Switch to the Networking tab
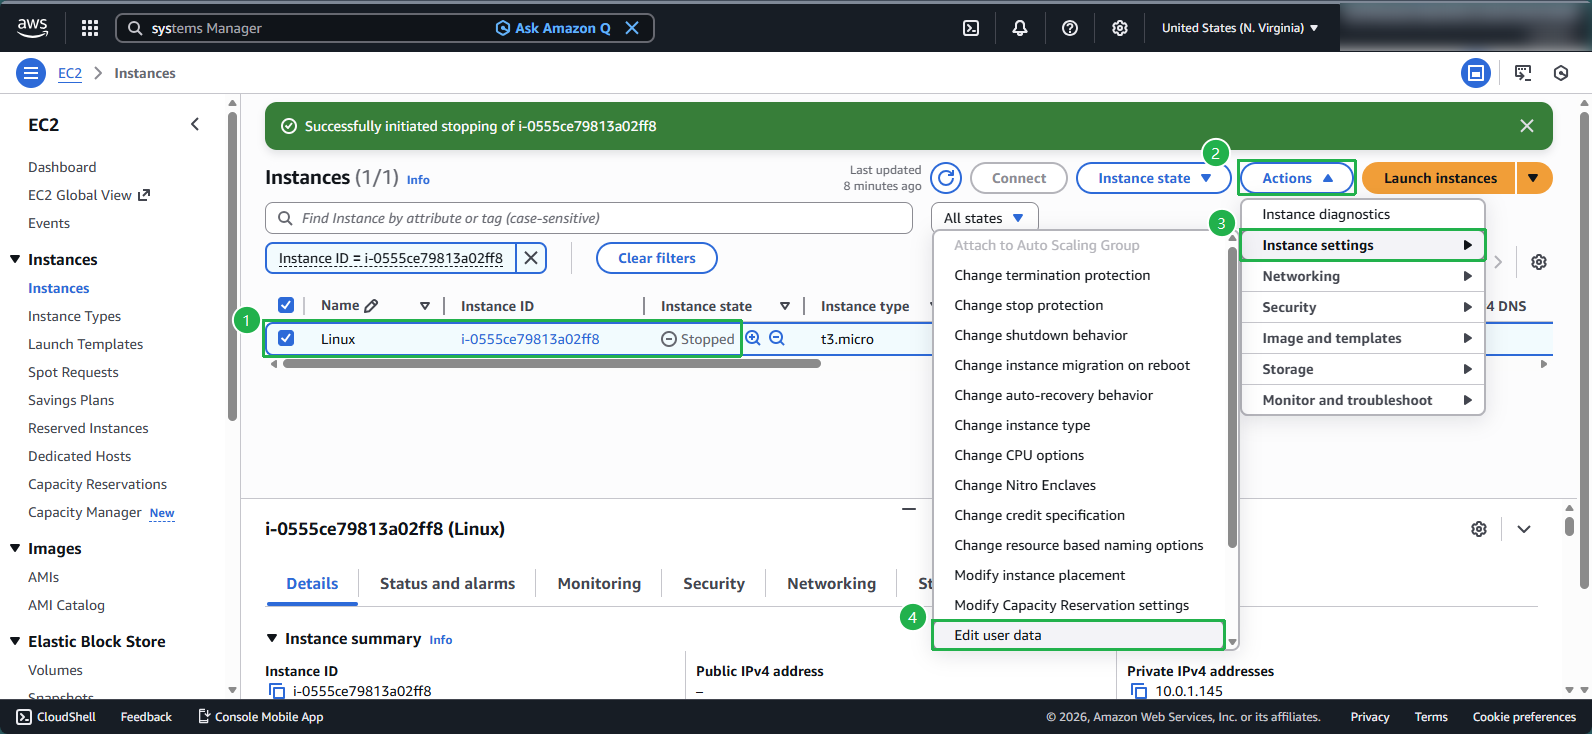This screenshot has height=734, width=1592. (831, 584)
